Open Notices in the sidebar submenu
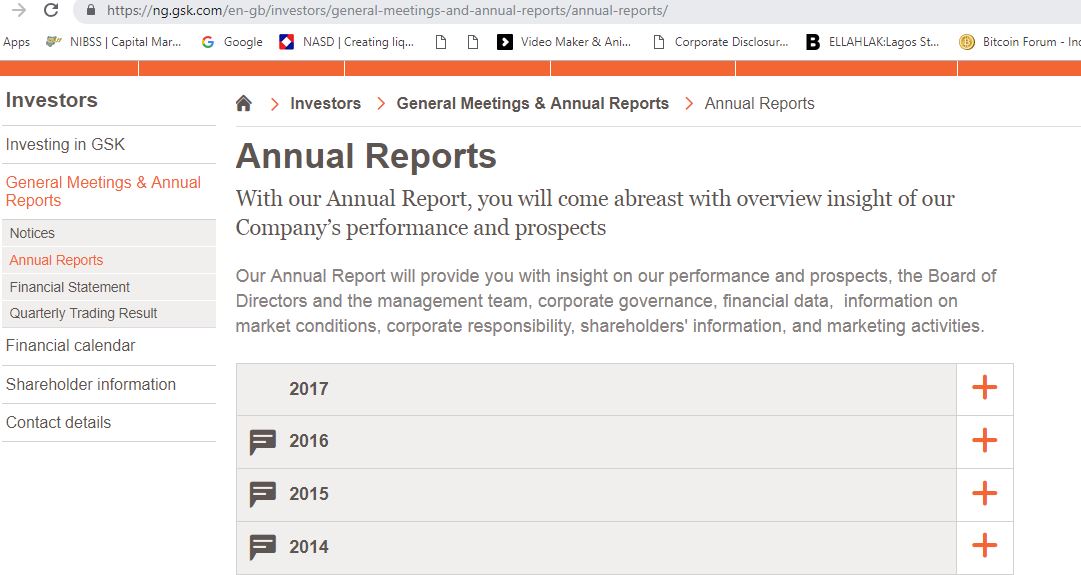 point(32,233)
